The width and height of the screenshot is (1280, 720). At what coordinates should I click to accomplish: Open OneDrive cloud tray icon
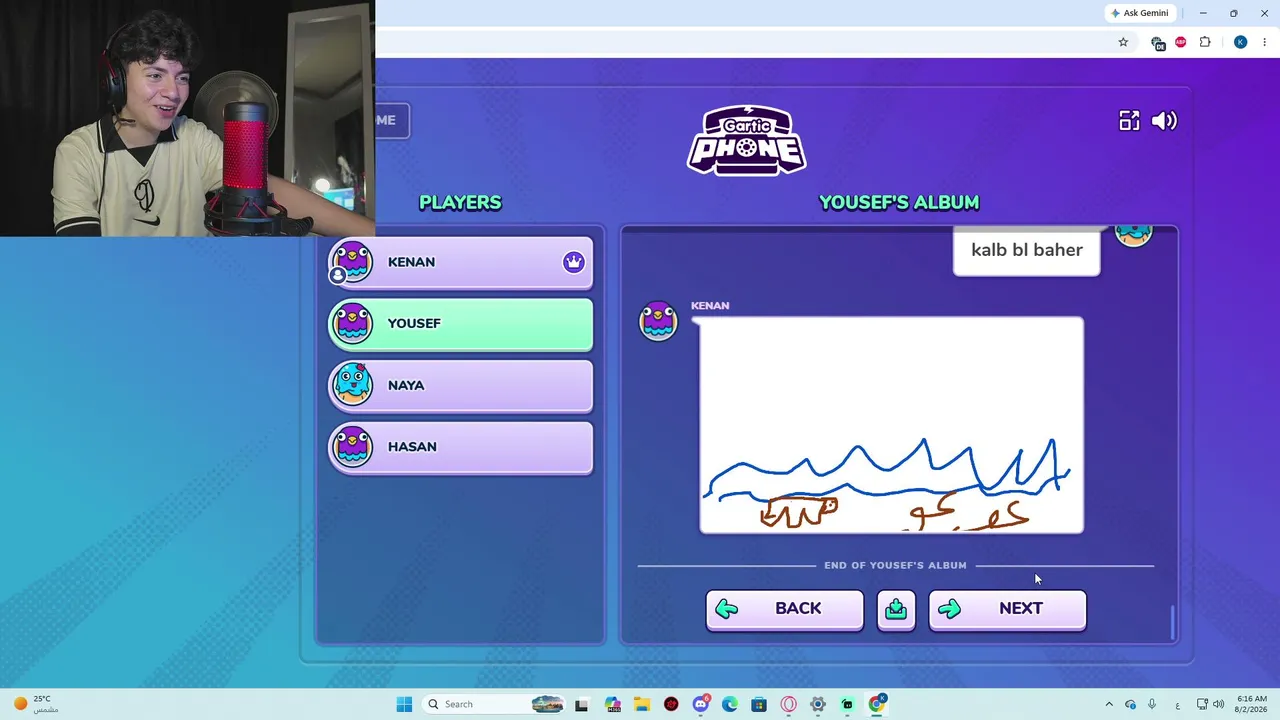point(1131,704)
